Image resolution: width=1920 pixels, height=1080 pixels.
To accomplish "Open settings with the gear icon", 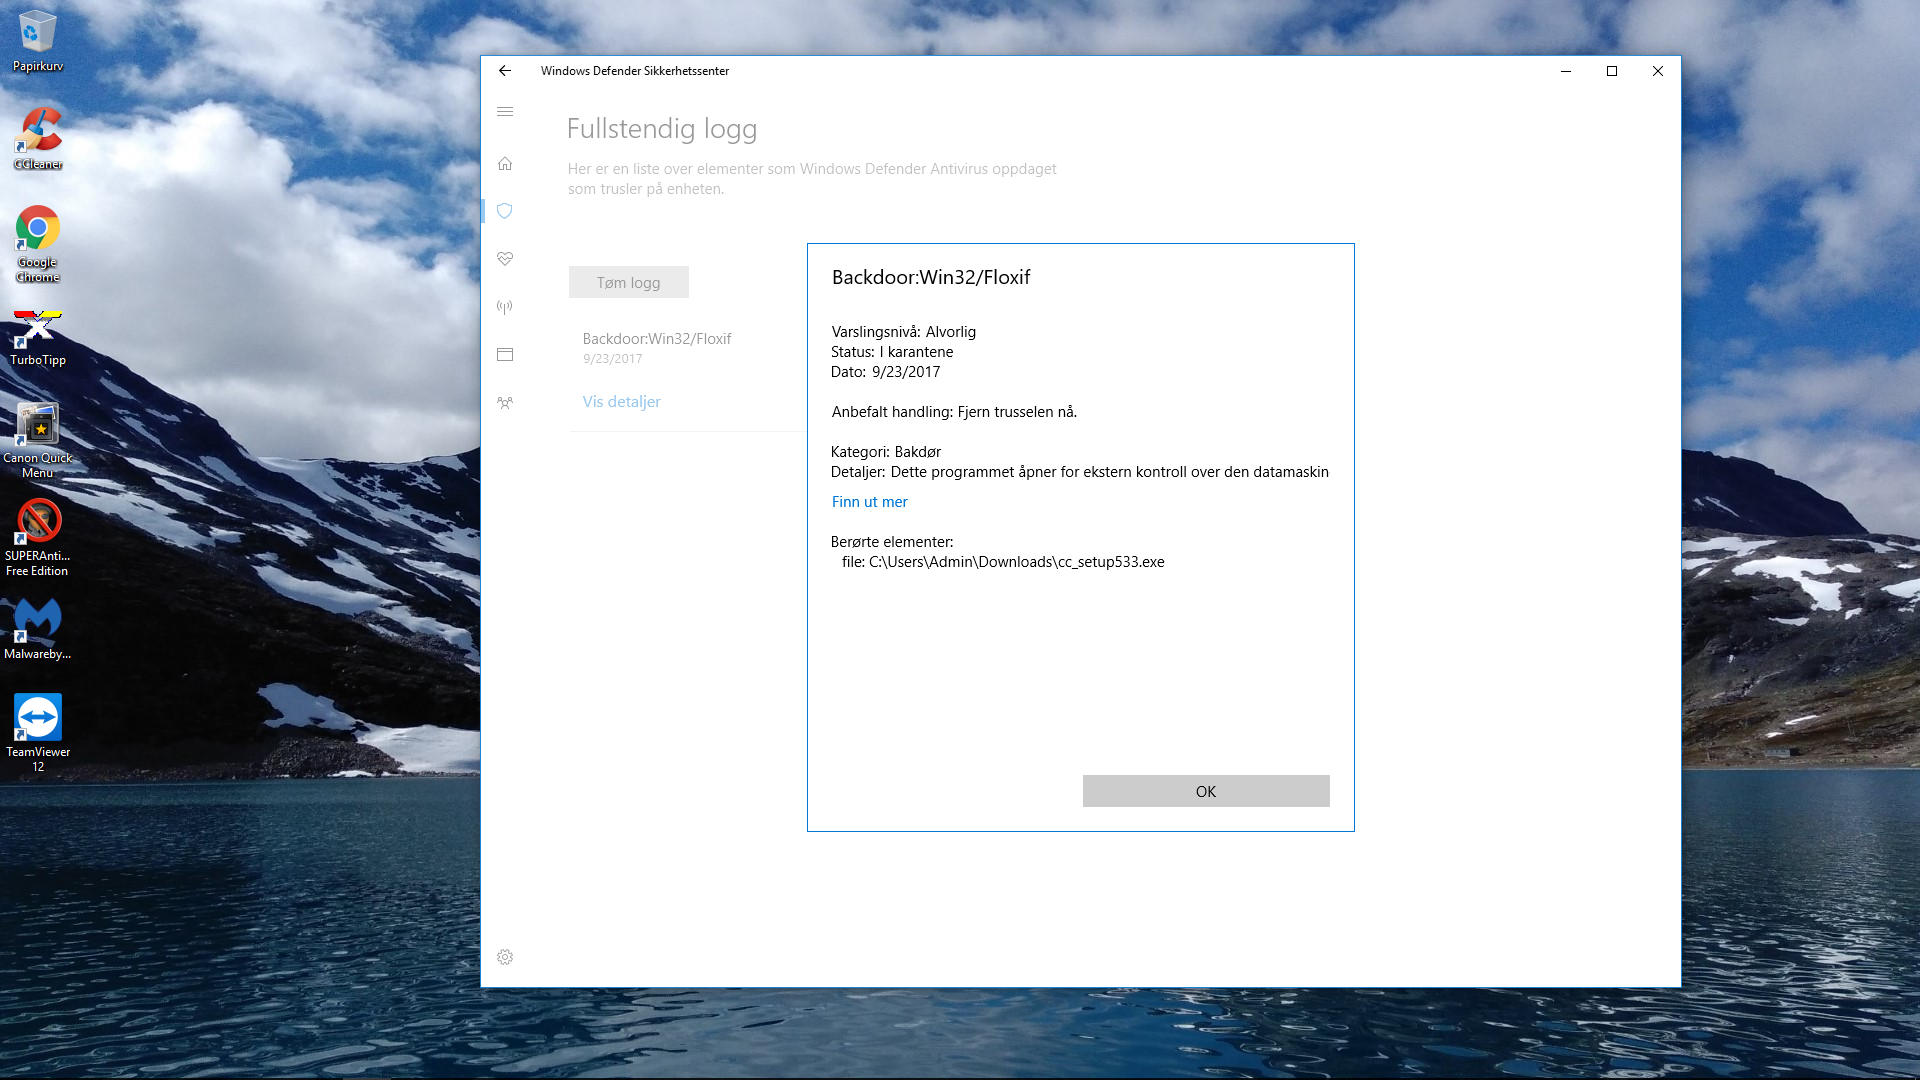I will click(x=505, y=957).
